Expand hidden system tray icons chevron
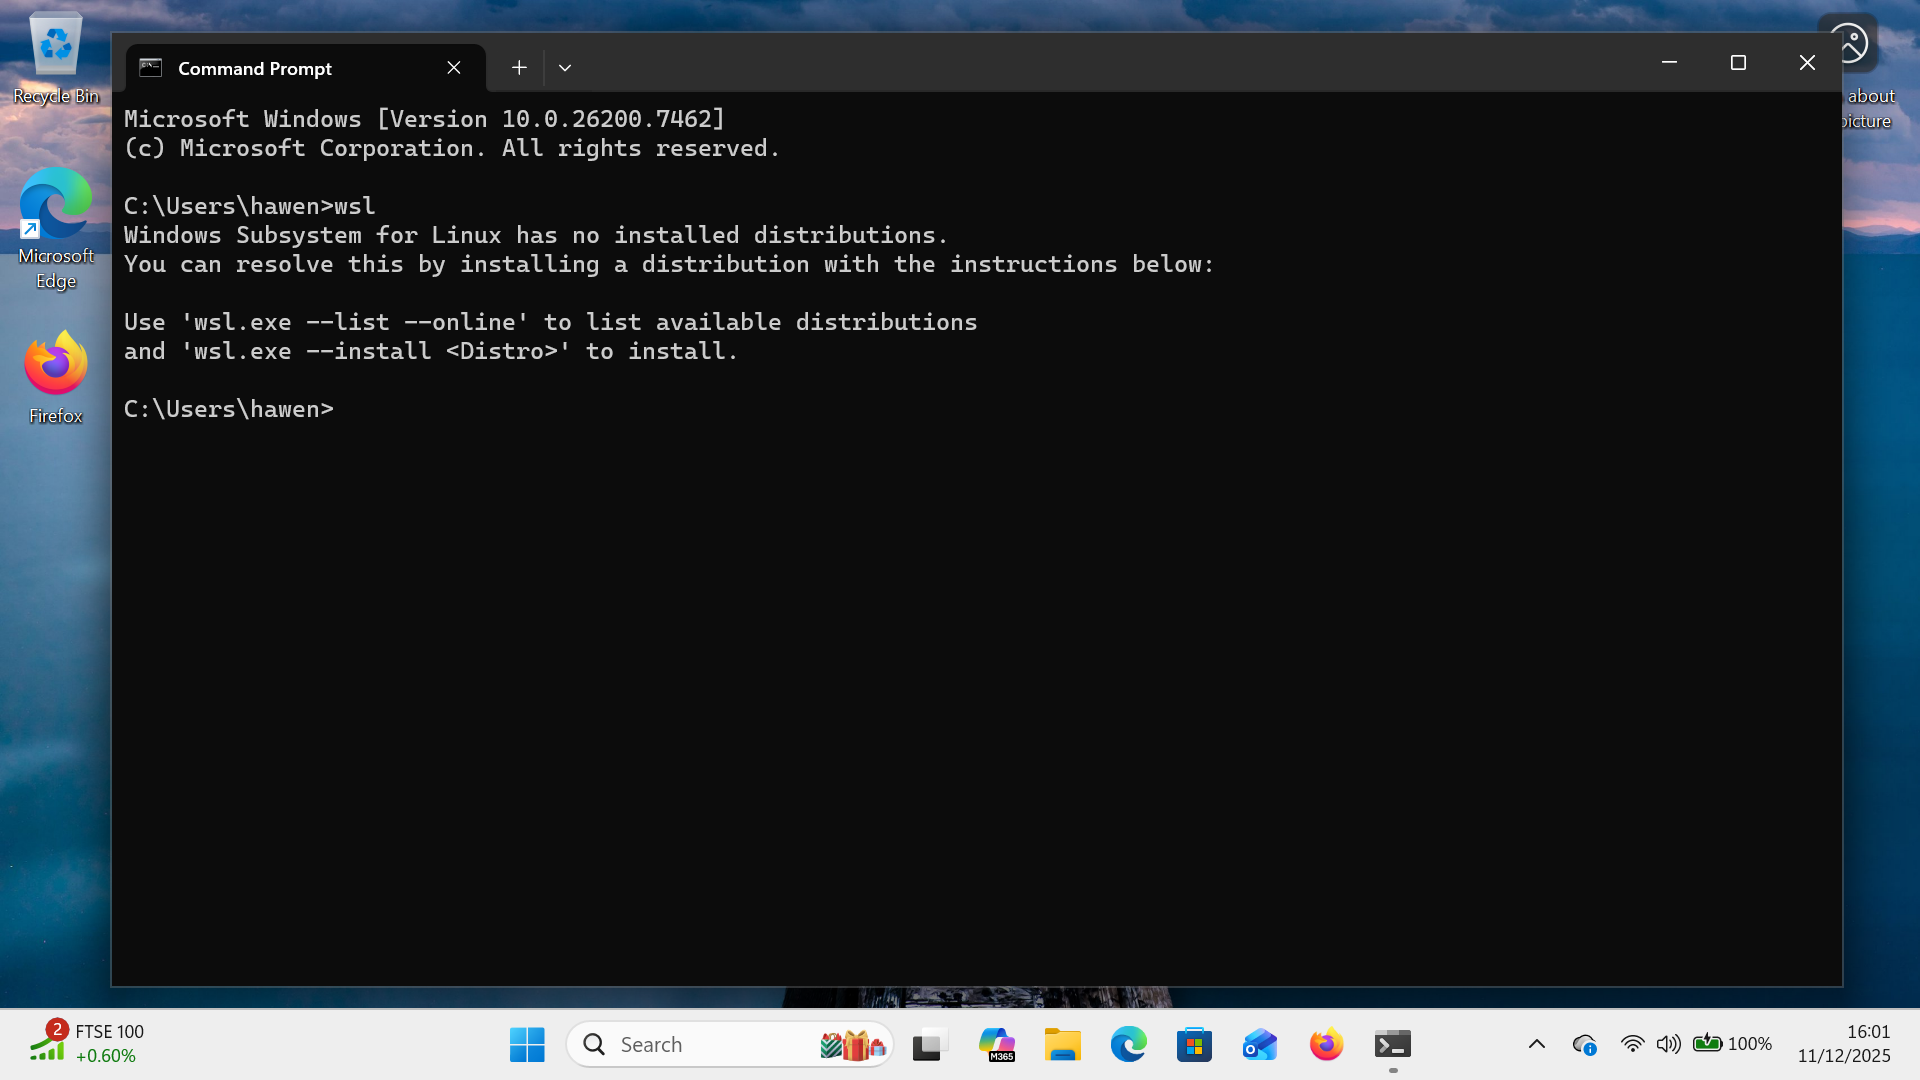 click(x=1537, y=1044)
